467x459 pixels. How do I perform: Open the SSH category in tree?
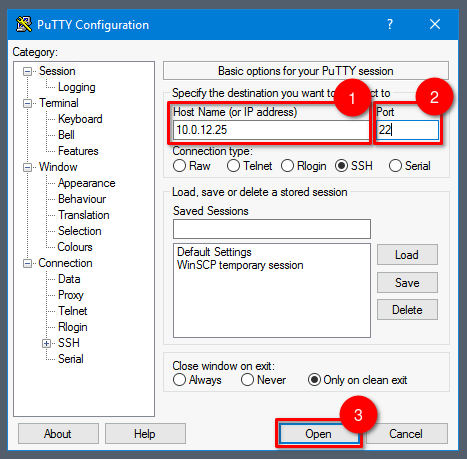tap(69, 343)
